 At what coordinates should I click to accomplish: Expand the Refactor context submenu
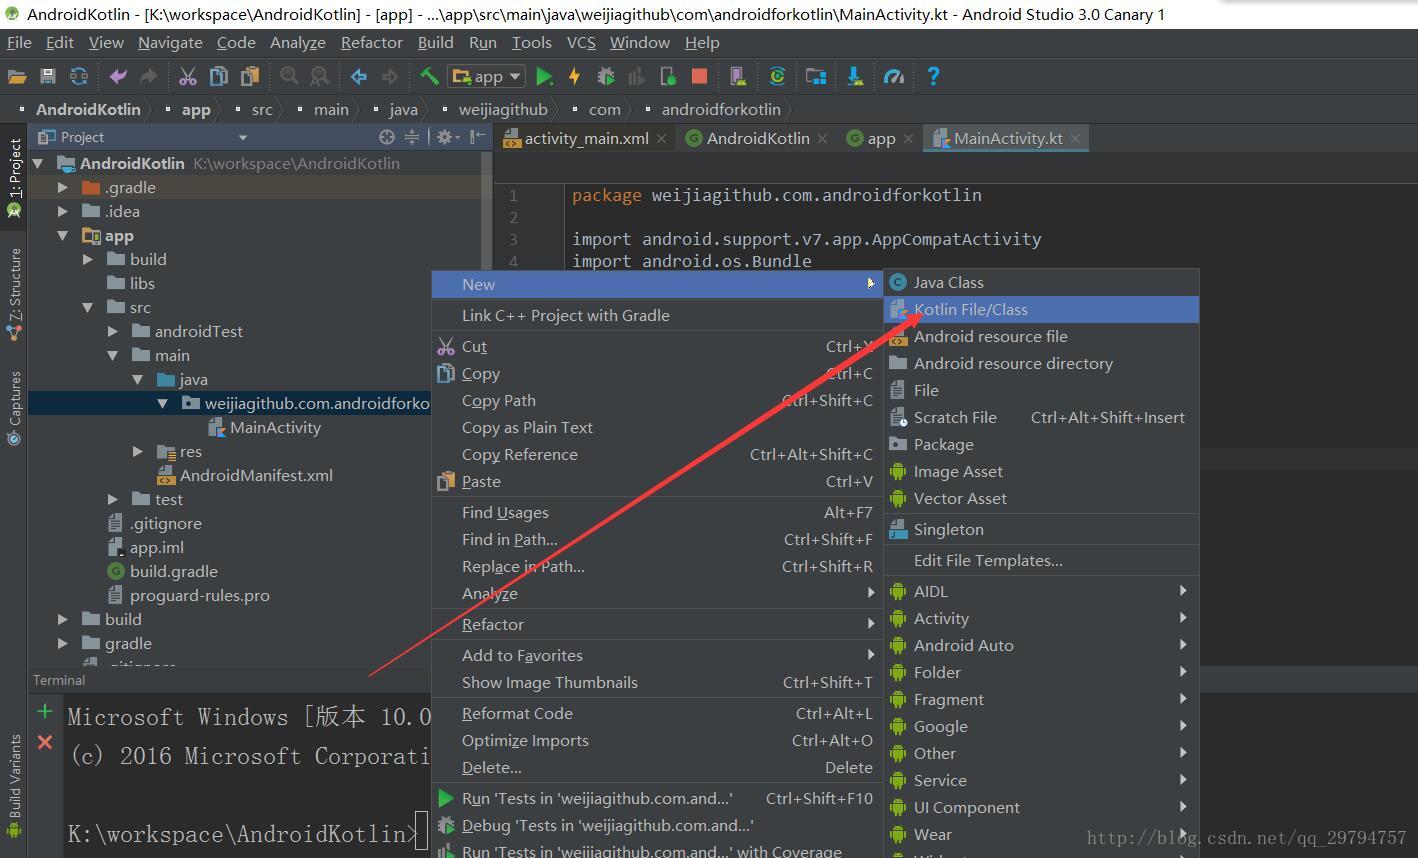tap(657, 625)
